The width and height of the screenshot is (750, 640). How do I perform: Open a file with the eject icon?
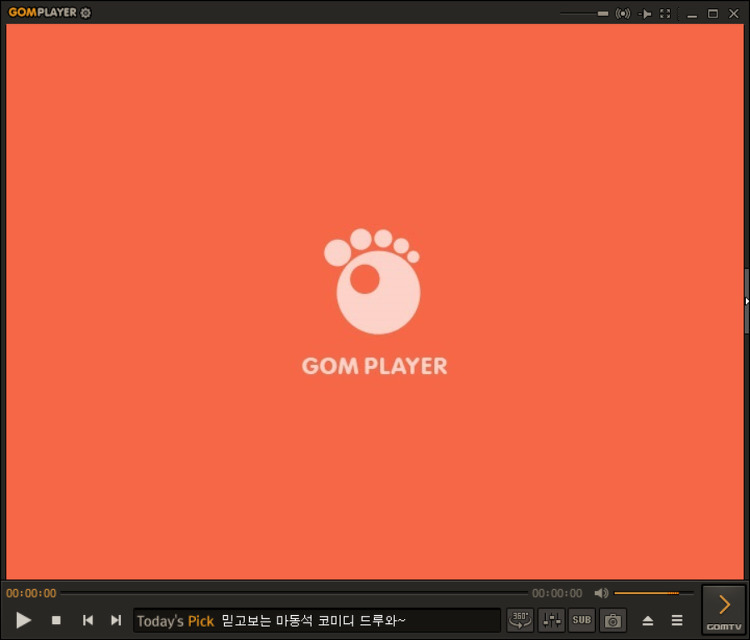pos(648,621)
